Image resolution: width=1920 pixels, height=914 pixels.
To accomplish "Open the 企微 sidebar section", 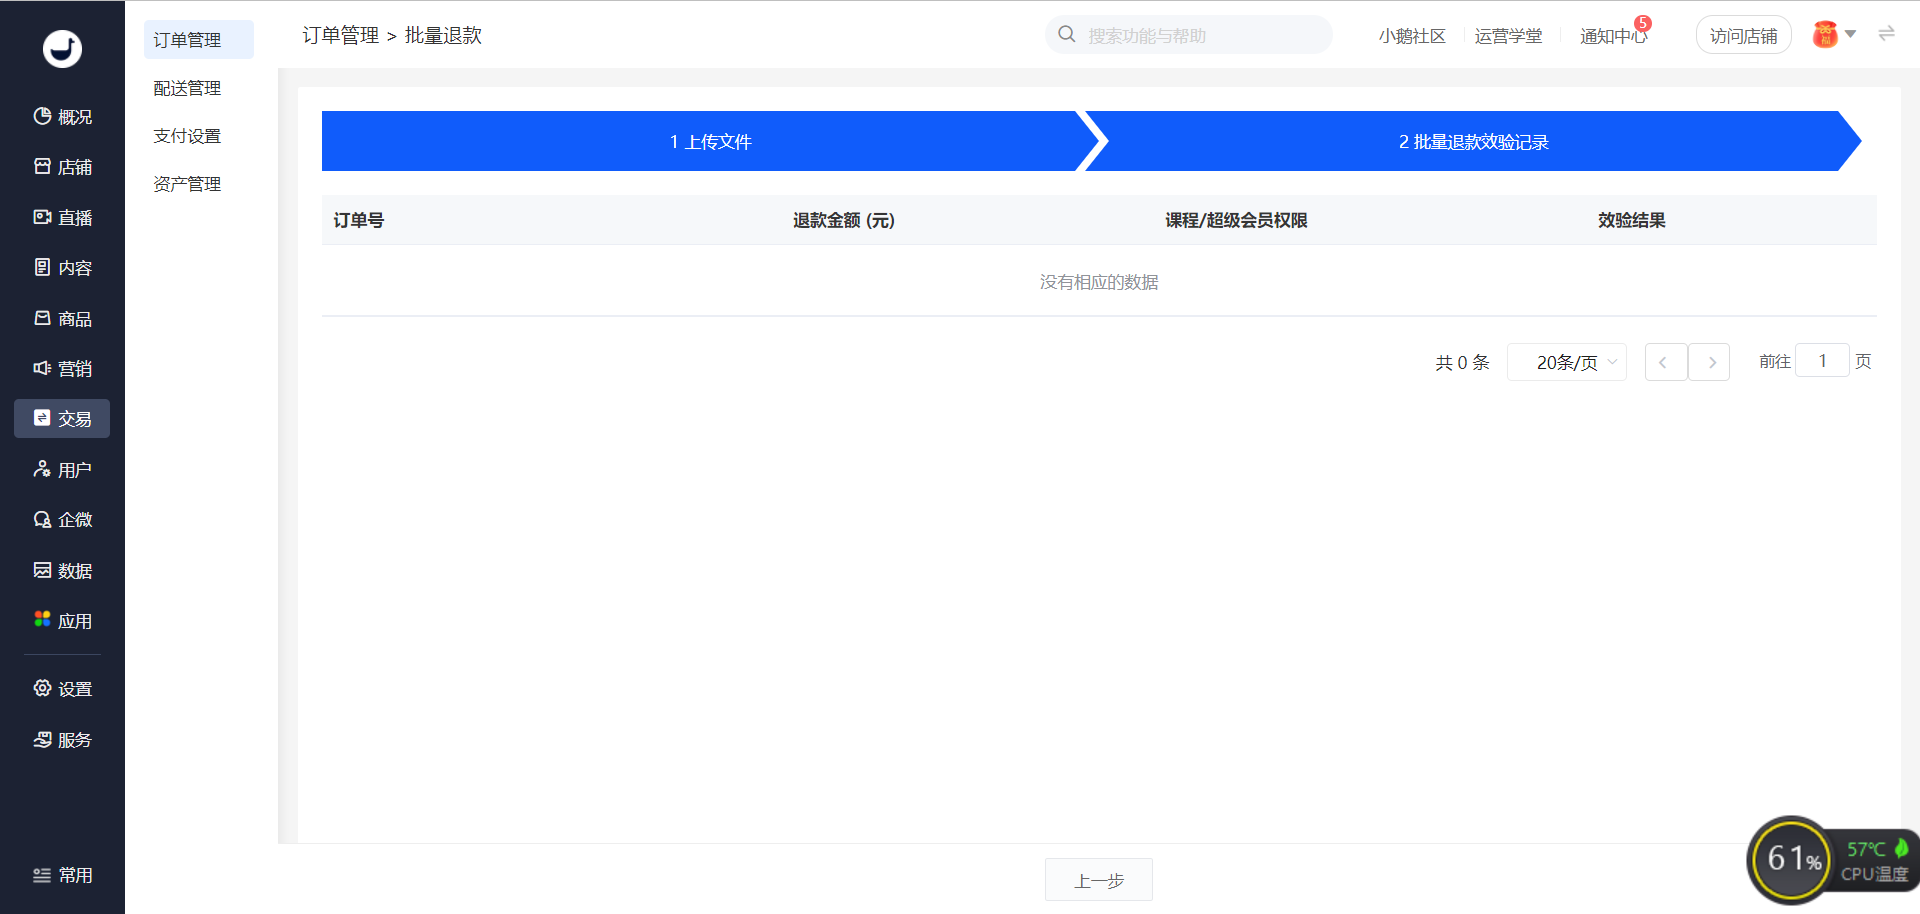I will pos(62,519).
